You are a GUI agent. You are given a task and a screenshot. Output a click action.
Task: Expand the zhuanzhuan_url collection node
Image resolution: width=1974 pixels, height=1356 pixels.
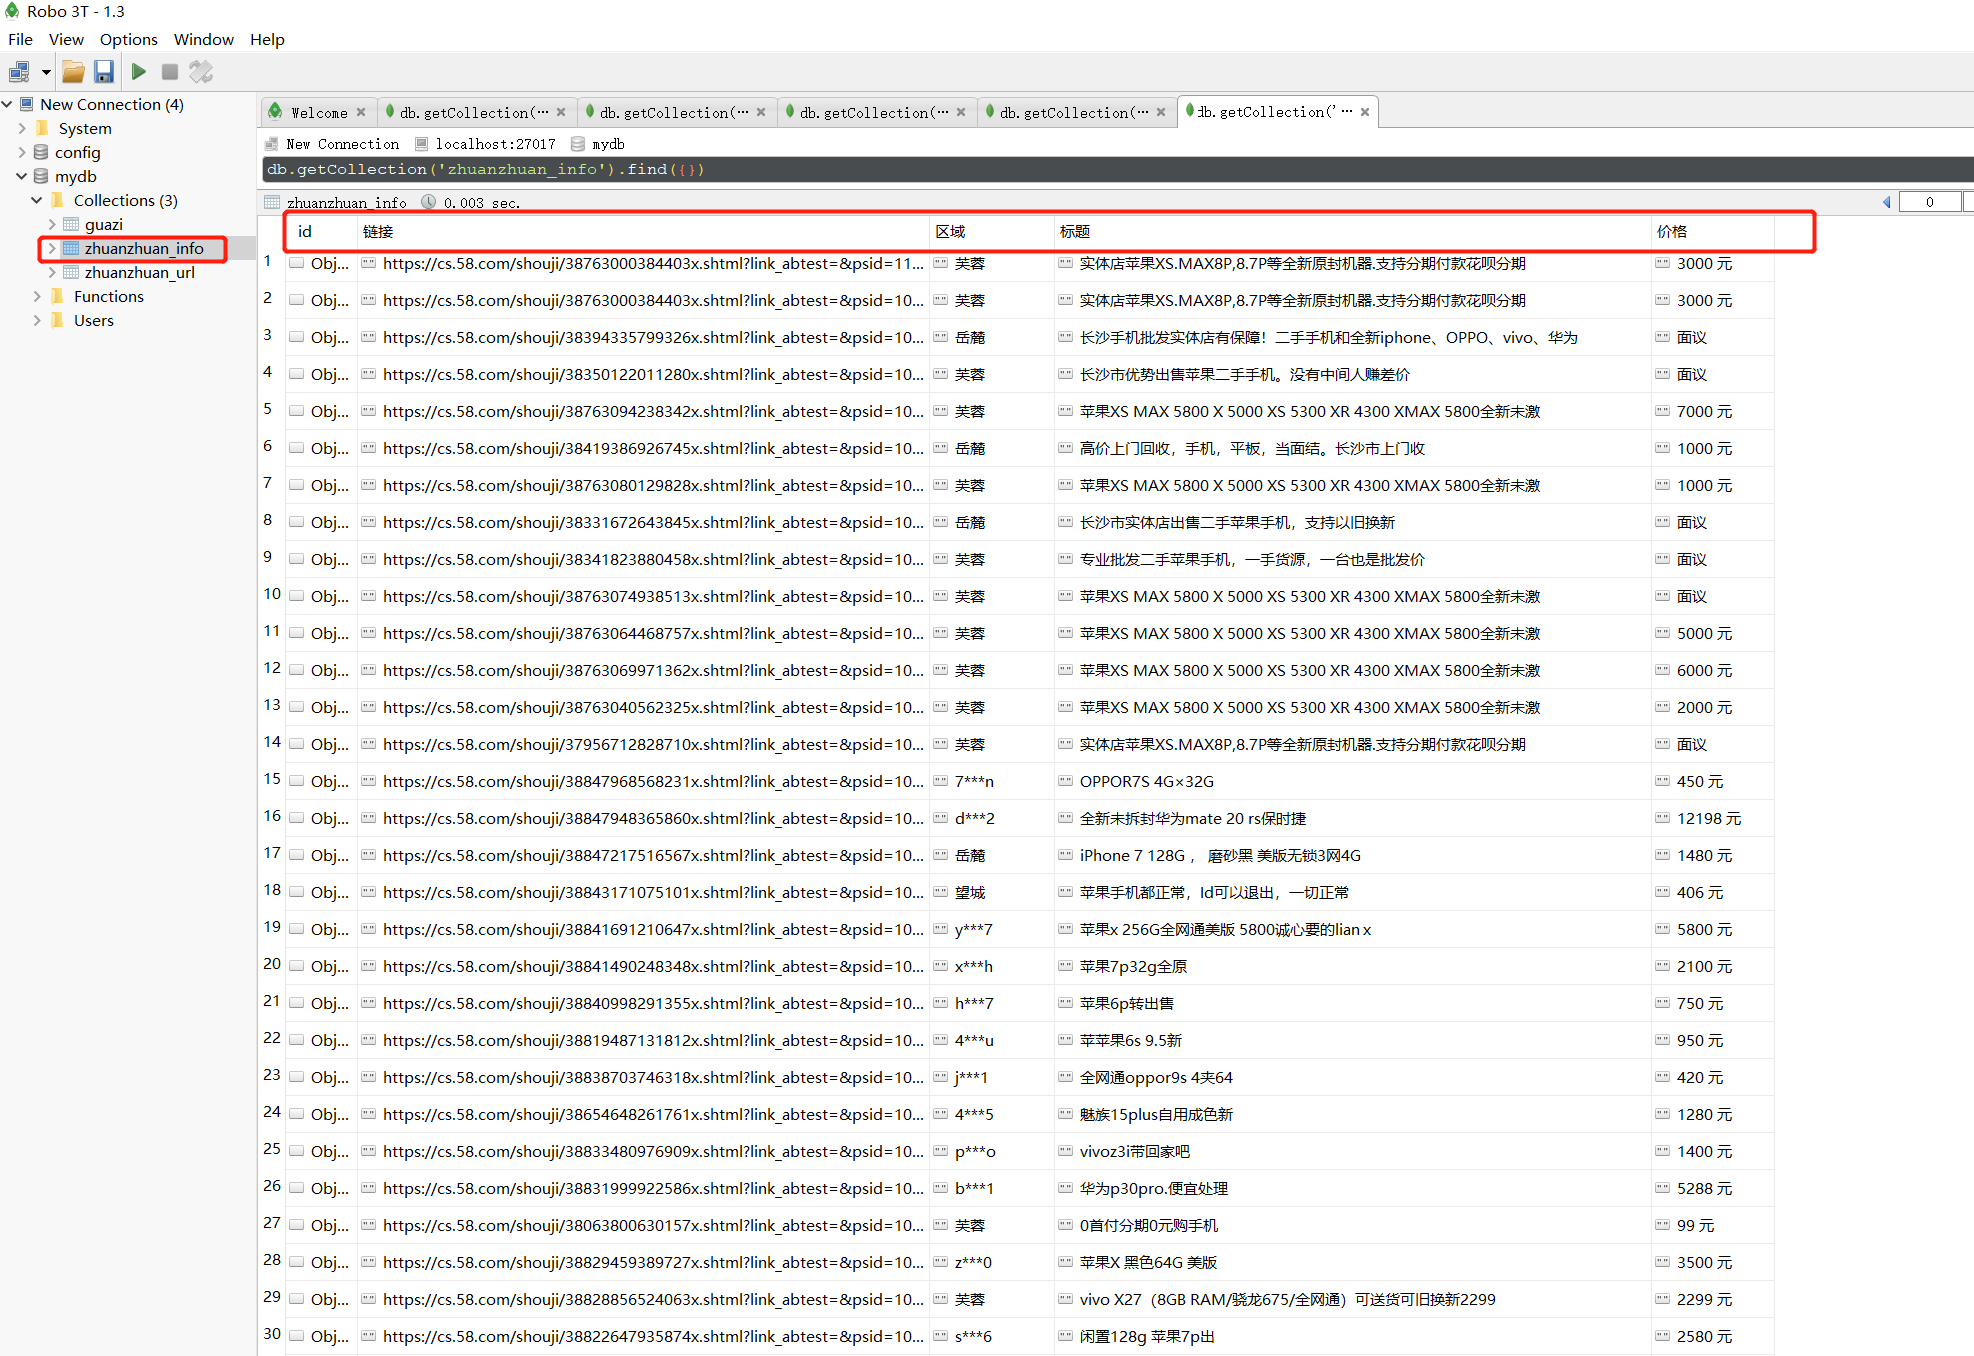52,272
